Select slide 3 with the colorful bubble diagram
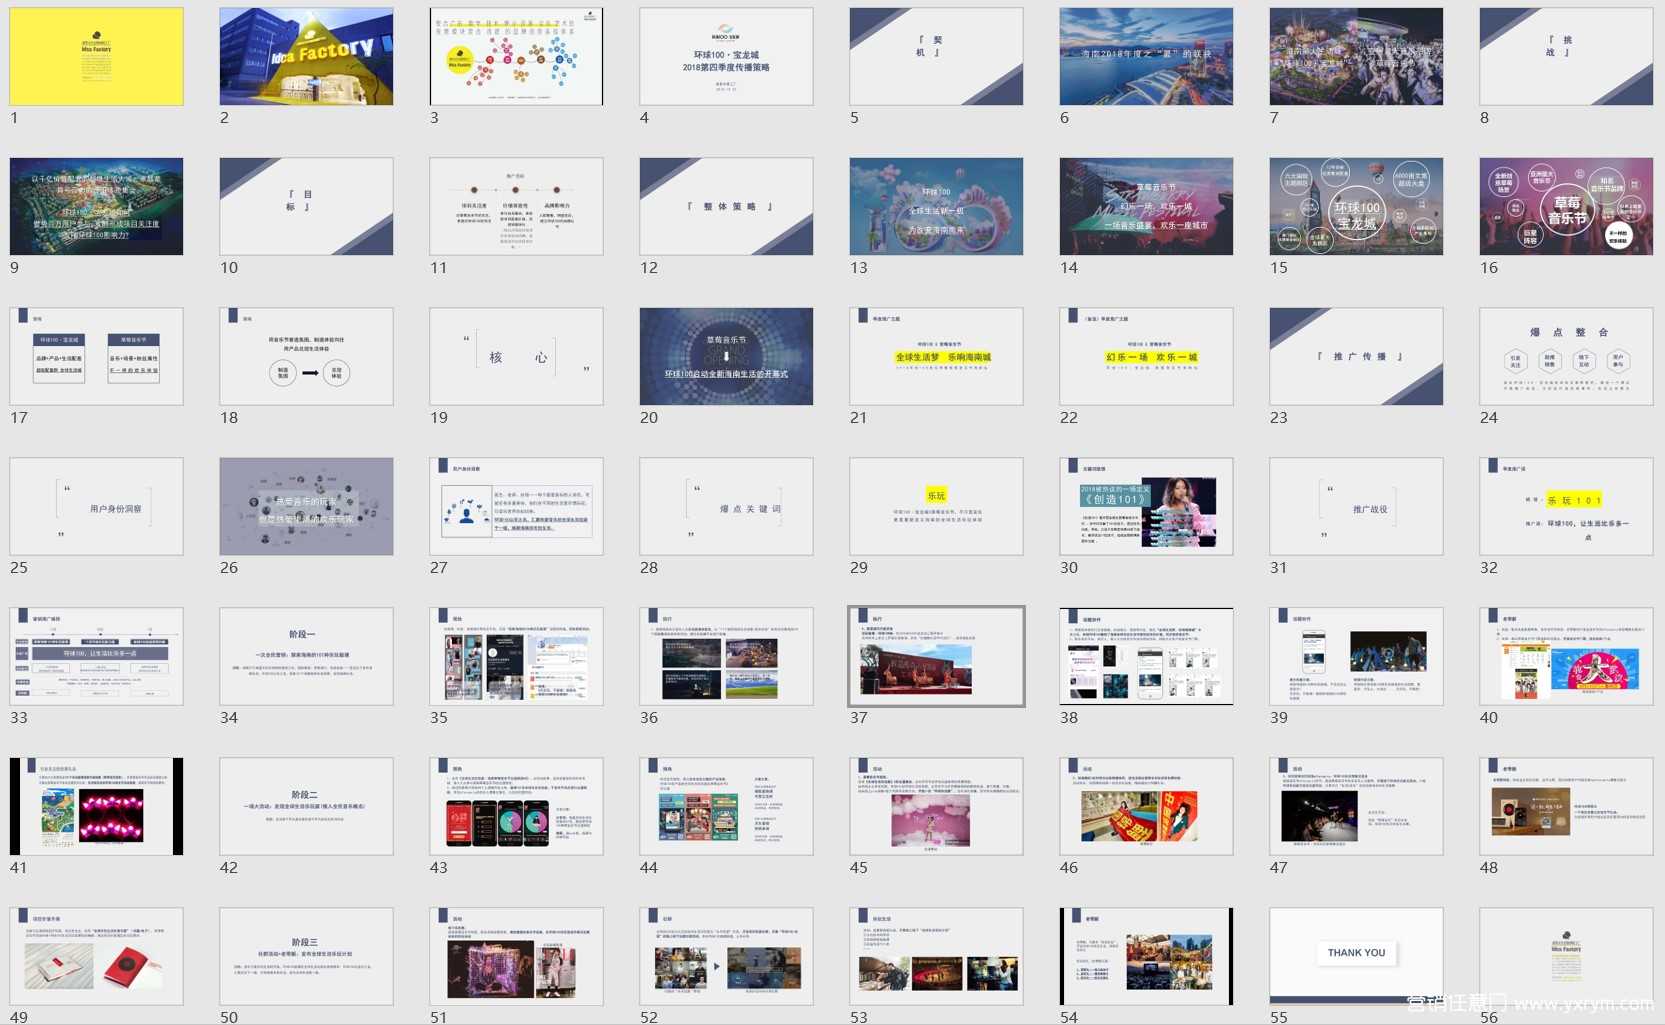Viewport: 1665px width, 1025px height. pos(516,56)
